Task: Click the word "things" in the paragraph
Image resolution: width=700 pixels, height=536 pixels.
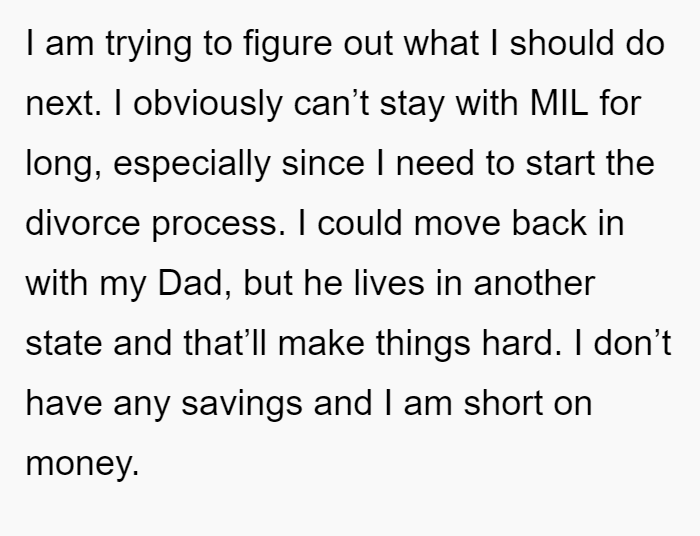Action: [x=423, y=345]
